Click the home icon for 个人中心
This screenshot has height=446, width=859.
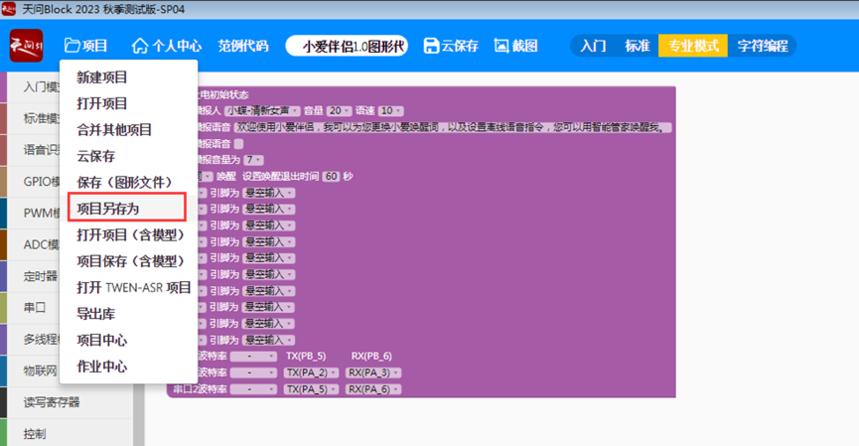(140, 46)
